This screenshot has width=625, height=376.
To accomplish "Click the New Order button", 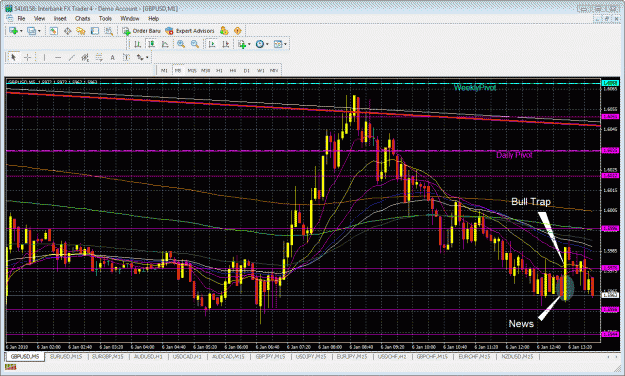I will 142,31.
